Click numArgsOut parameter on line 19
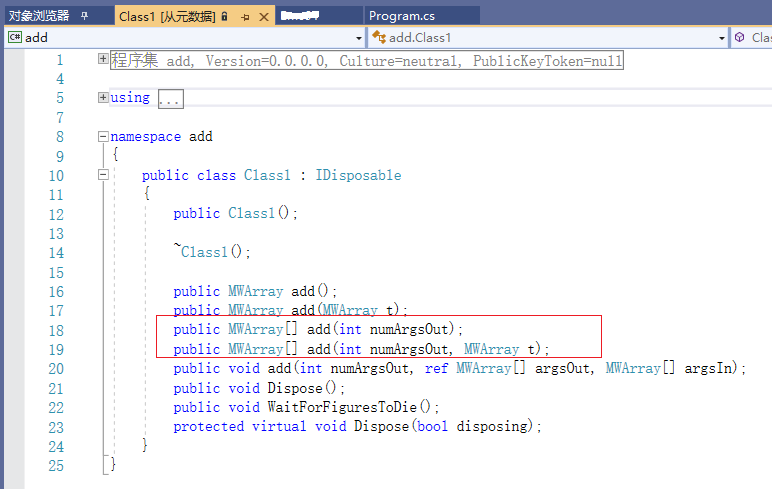Screen dimensions: 781x489 [x=409, y=350]
